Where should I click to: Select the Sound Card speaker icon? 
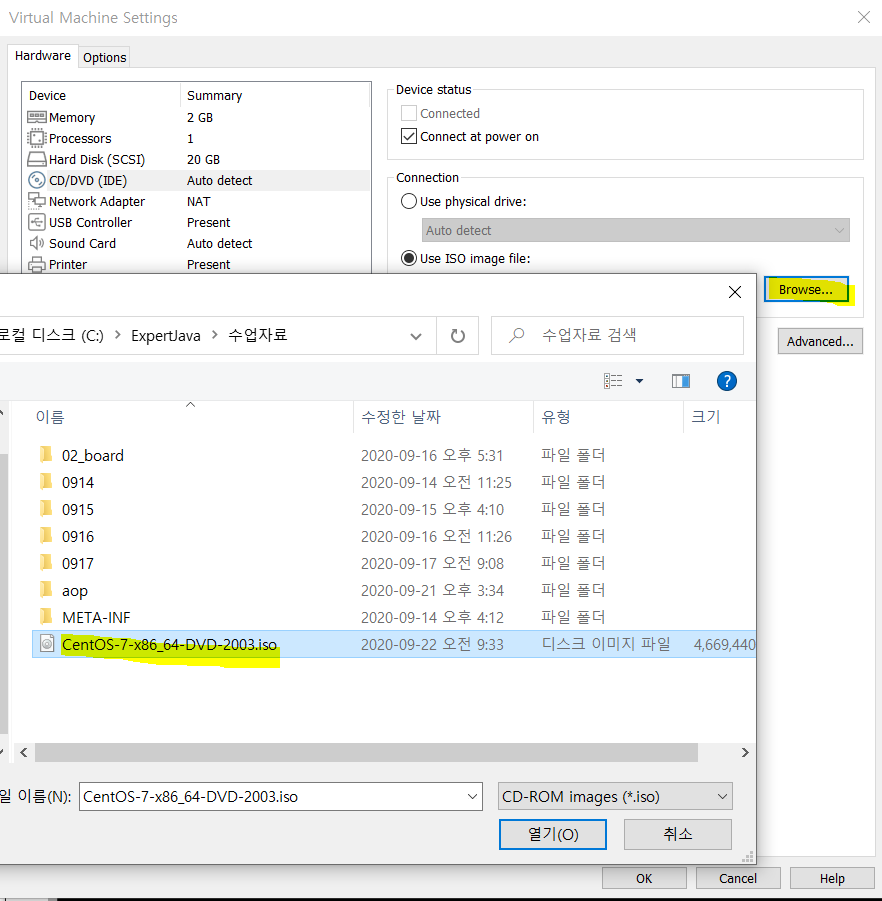coord(37,243)
